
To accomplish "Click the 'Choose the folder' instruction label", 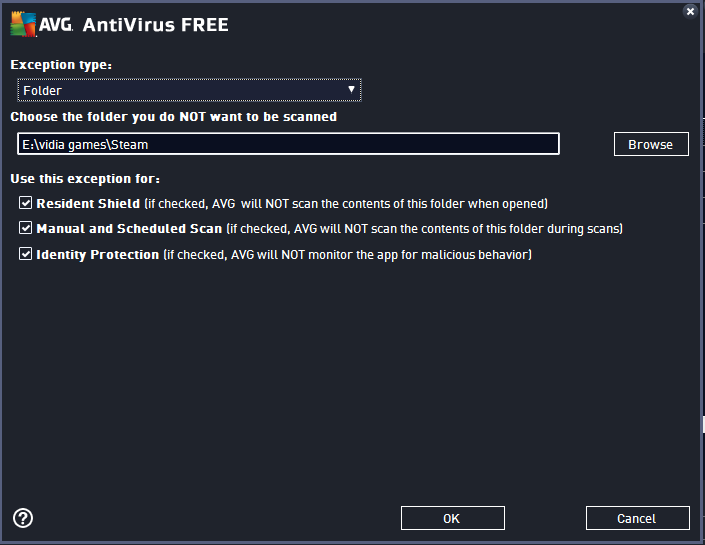I will coord(173,116).
